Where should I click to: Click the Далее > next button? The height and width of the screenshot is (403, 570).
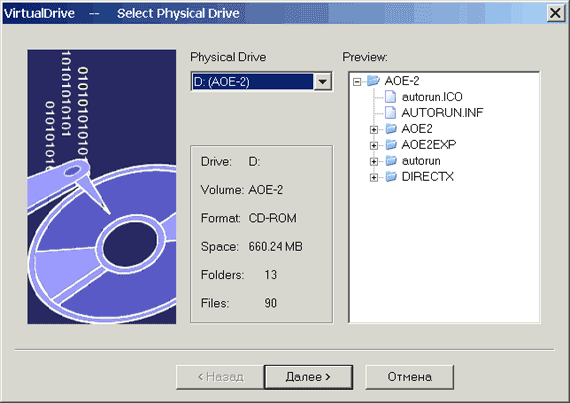click(x=308, y=377)
